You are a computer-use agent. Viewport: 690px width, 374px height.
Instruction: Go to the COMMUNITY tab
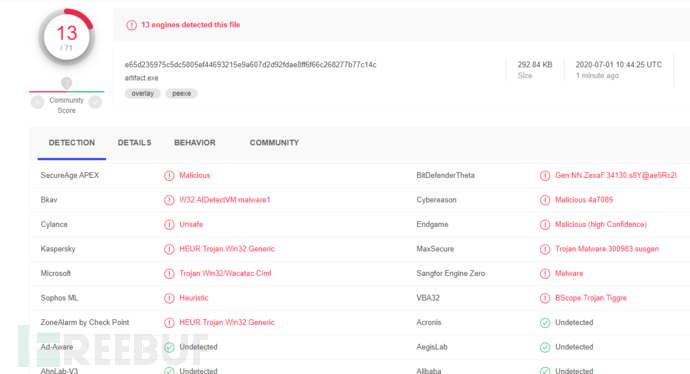pyautogui.click(x=274, y=143)
